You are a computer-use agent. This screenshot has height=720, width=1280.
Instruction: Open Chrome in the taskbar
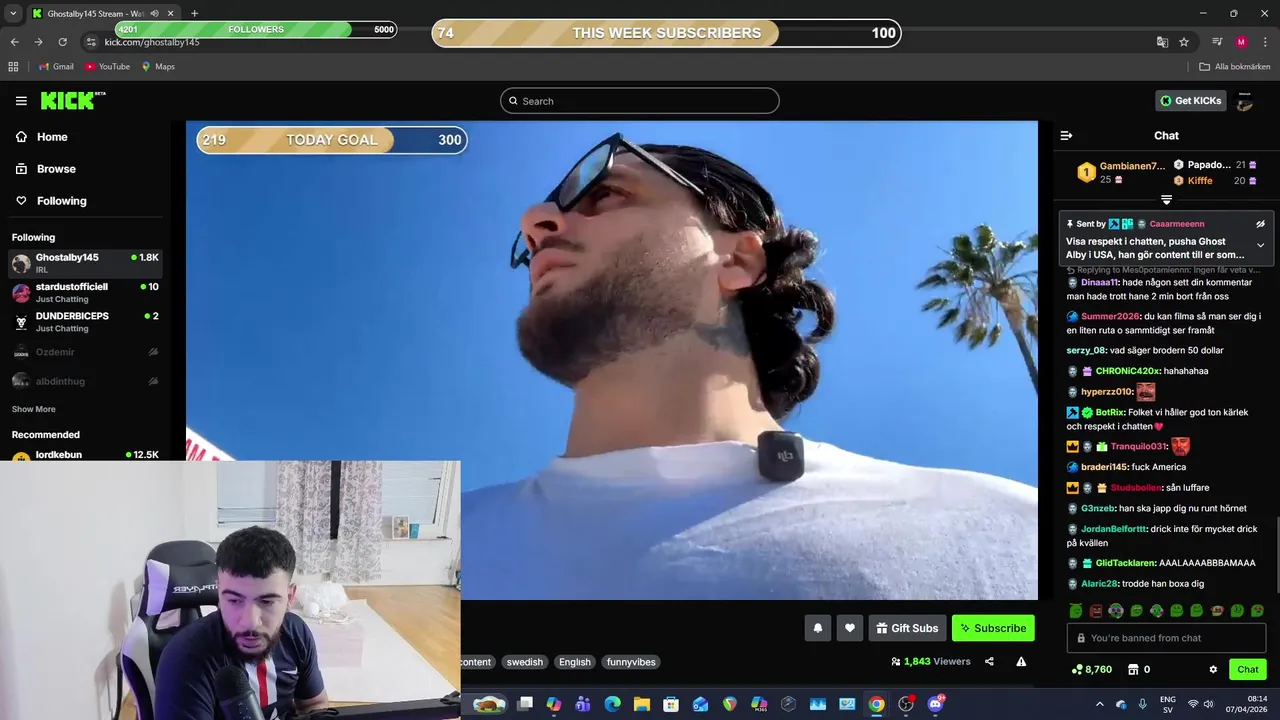[x=876, y=704]
